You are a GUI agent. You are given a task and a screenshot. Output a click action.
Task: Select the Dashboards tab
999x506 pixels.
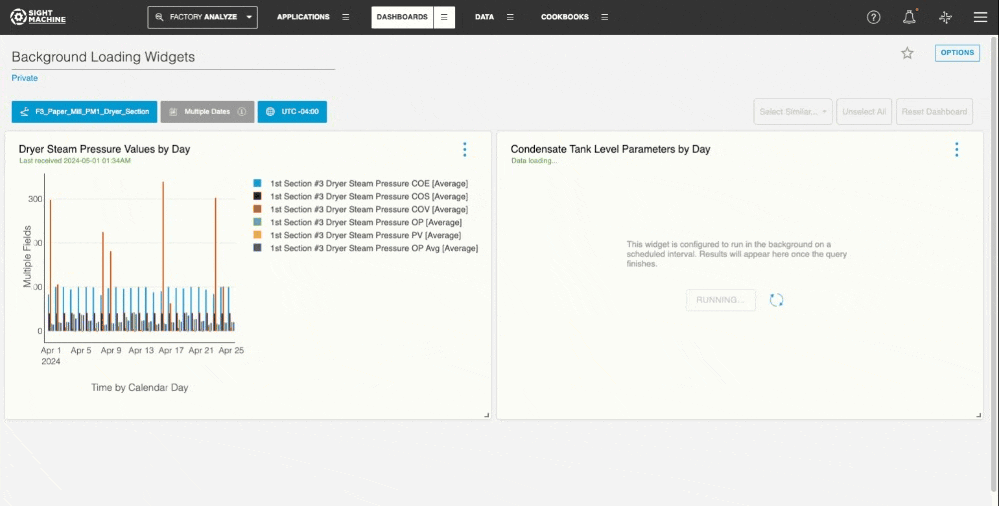pos(402,17)
